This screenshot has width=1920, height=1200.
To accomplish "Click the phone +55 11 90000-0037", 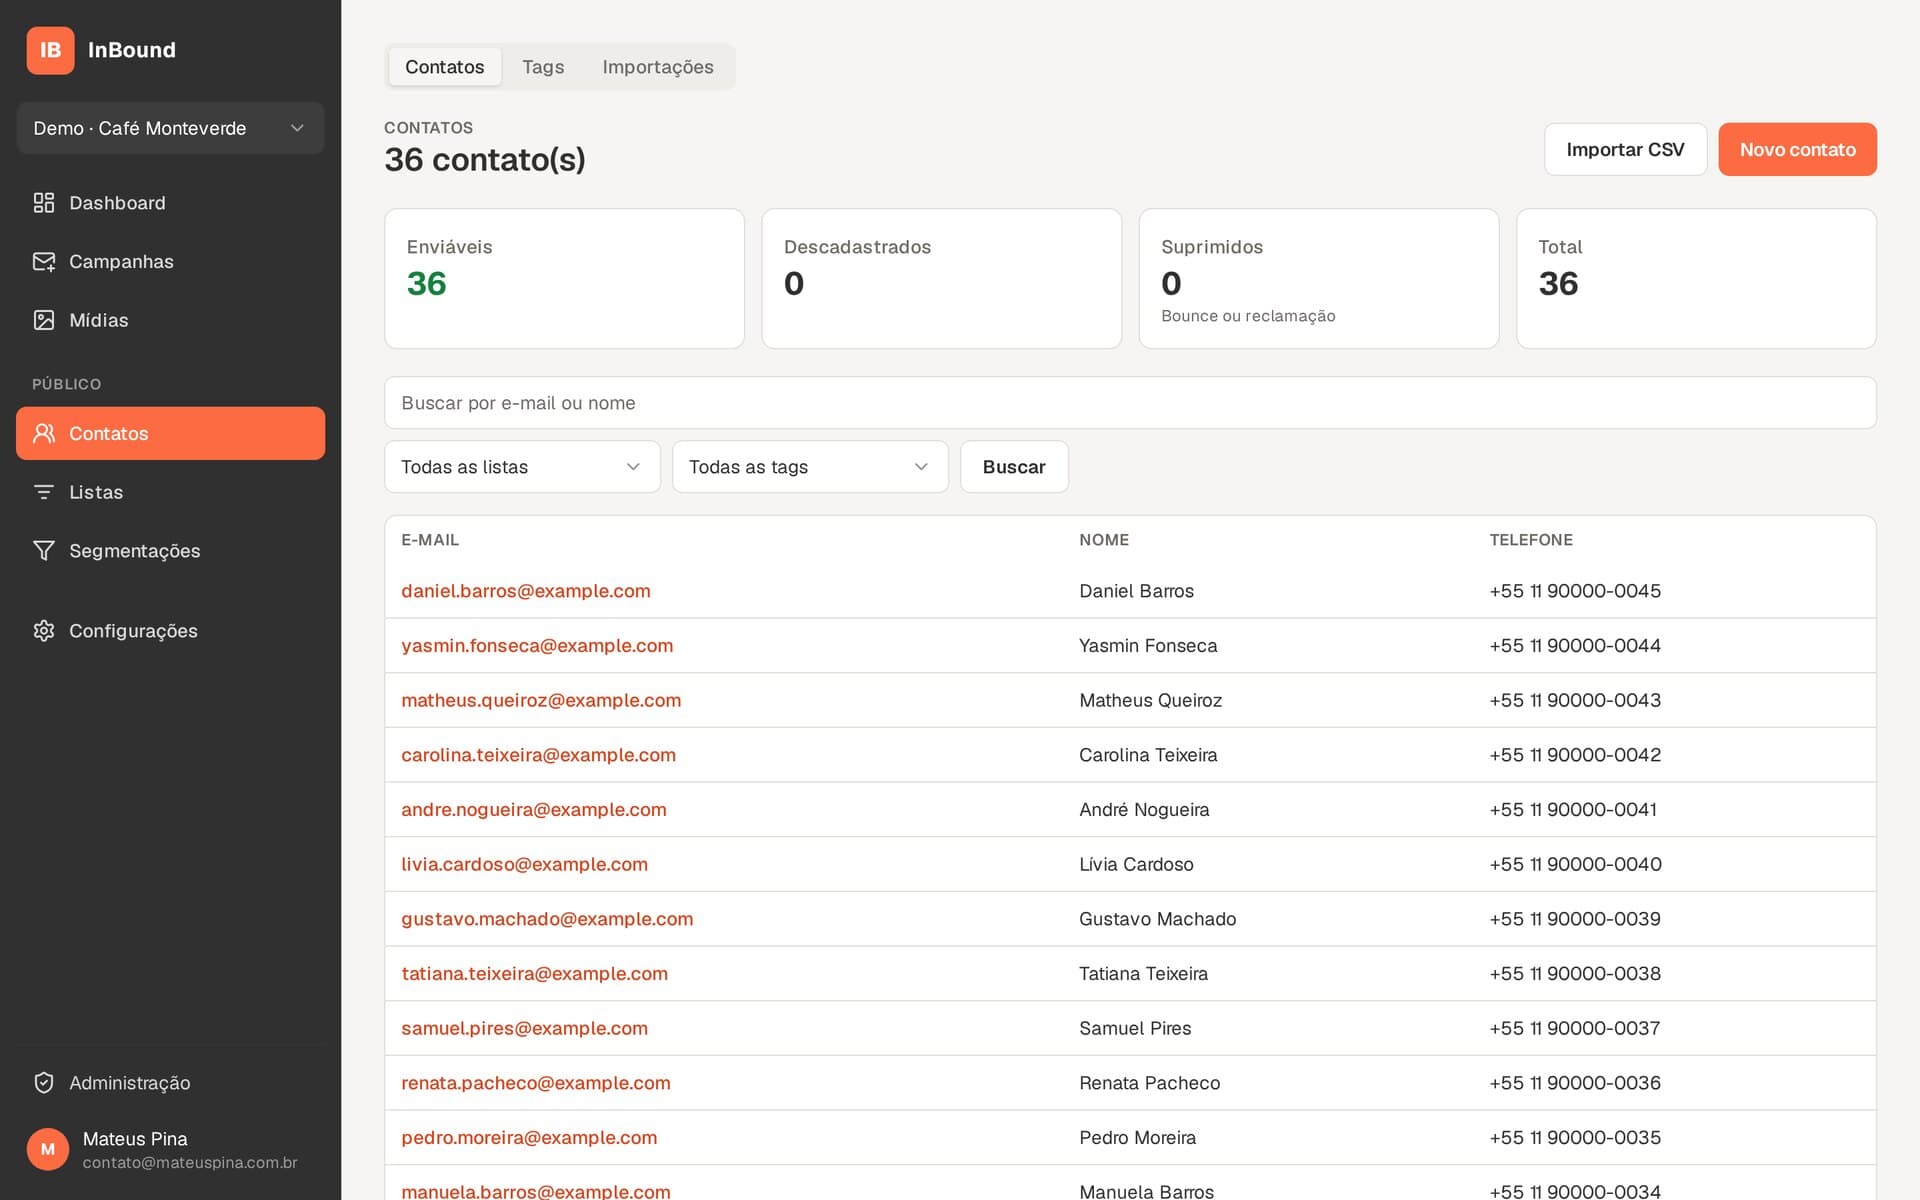I will [1575, 1028].
